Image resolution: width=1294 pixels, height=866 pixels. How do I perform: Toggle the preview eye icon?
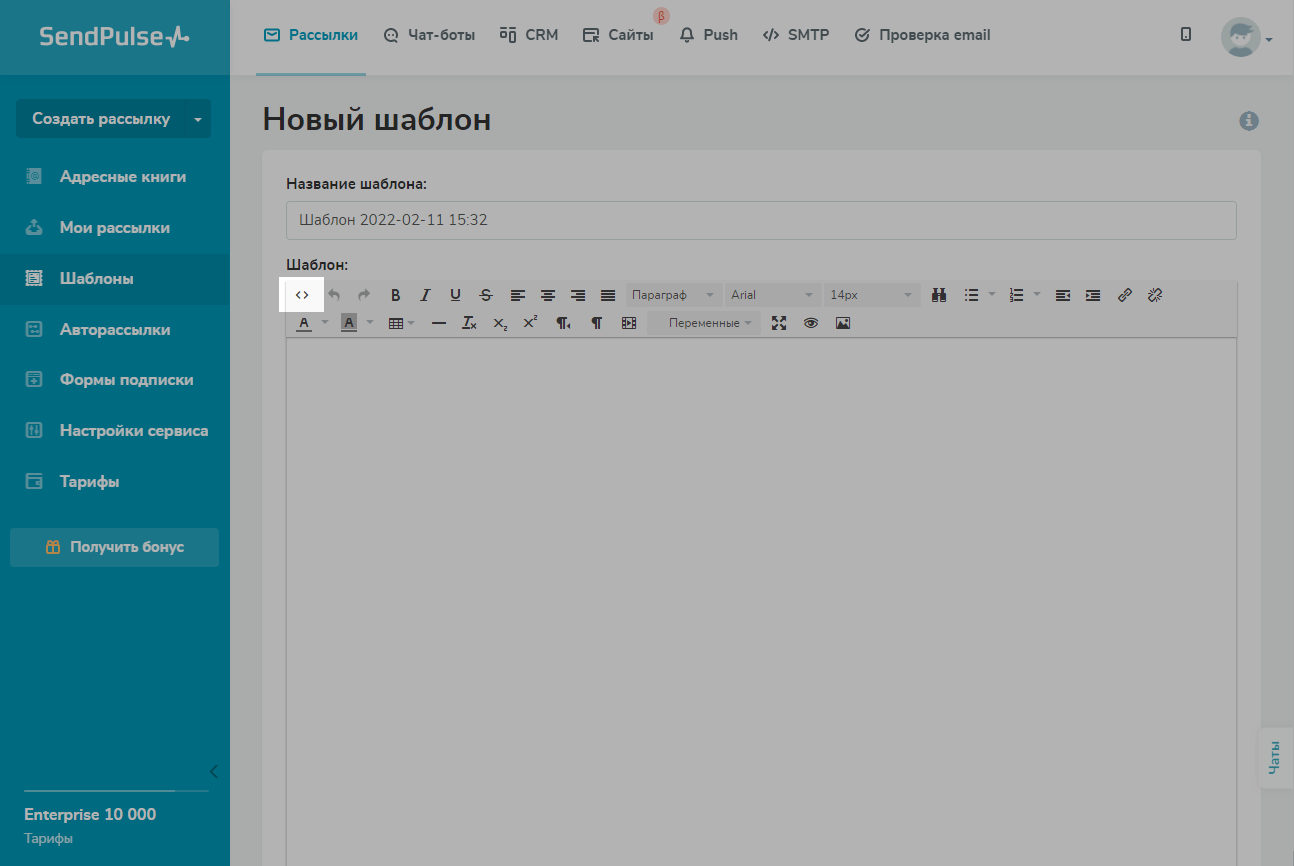[811, 323]
